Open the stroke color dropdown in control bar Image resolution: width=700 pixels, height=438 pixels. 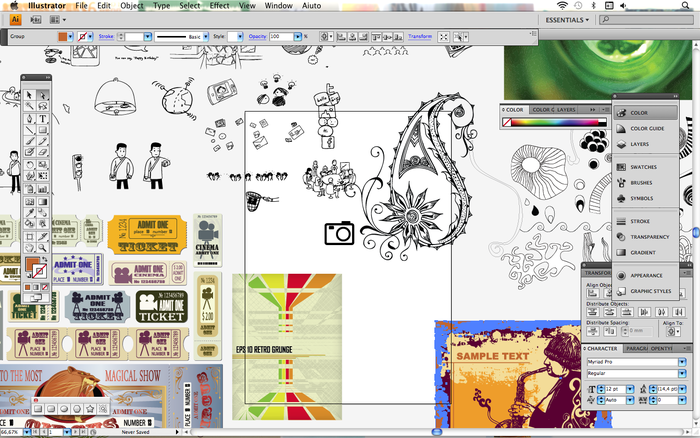[90, 37]
